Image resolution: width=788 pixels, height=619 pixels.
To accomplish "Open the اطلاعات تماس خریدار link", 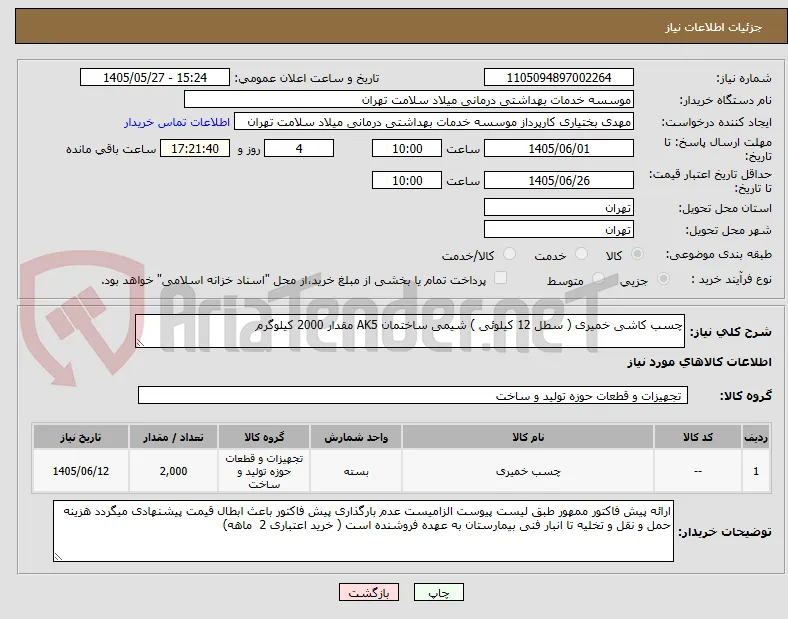I will coord(177,122).
